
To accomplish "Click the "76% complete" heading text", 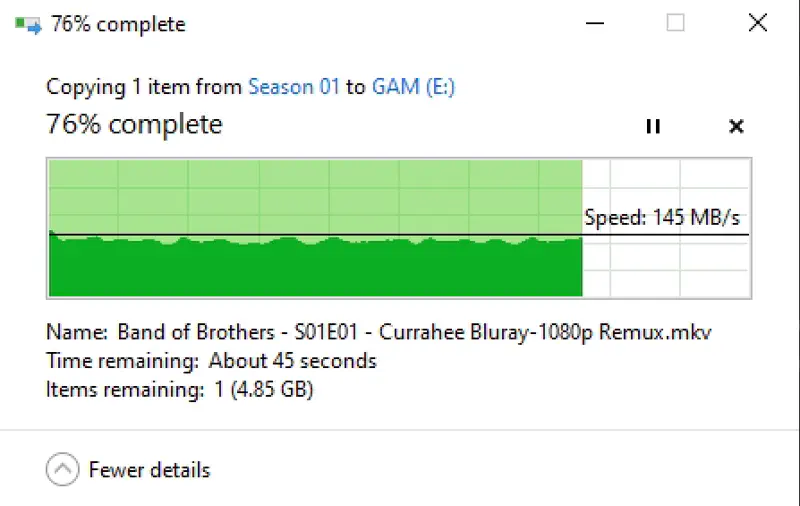I will (x=134, y=125).
